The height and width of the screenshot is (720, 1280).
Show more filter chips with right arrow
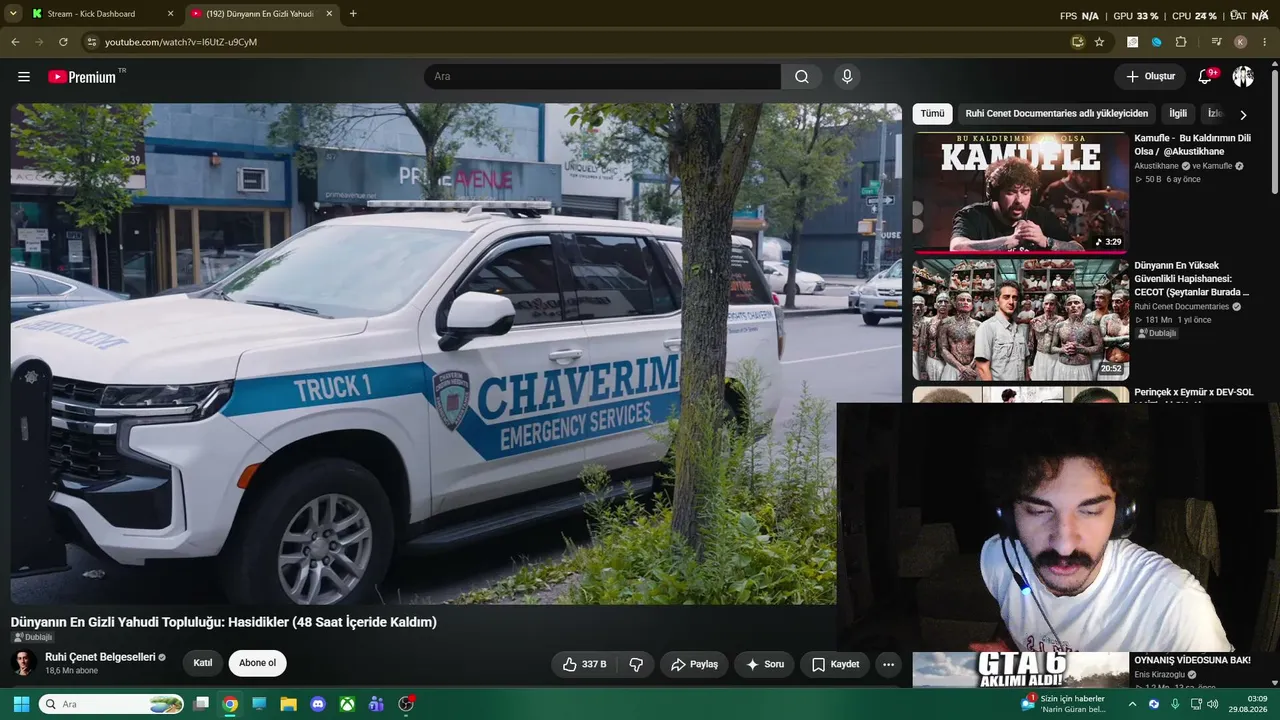[1243, 115]
